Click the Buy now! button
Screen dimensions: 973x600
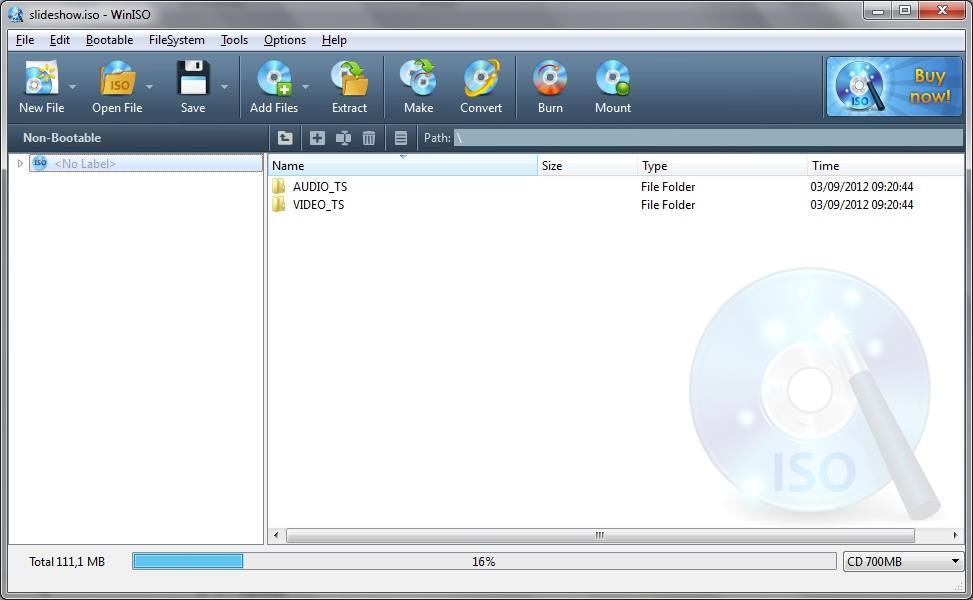click(x=893, y=87)
